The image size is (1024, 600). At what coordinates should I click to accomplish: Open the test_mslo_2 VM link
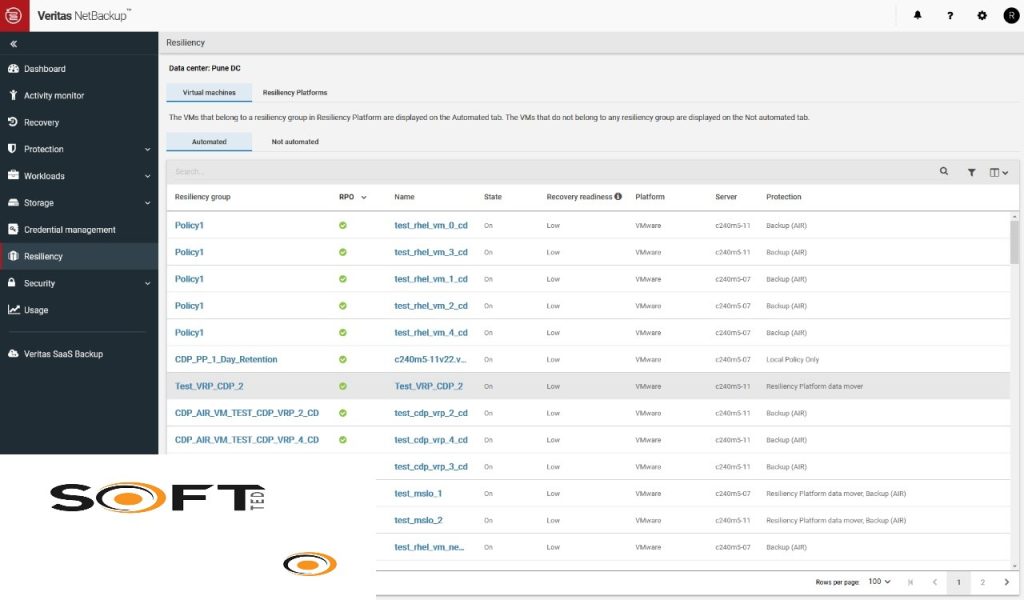tap(418, 520)
